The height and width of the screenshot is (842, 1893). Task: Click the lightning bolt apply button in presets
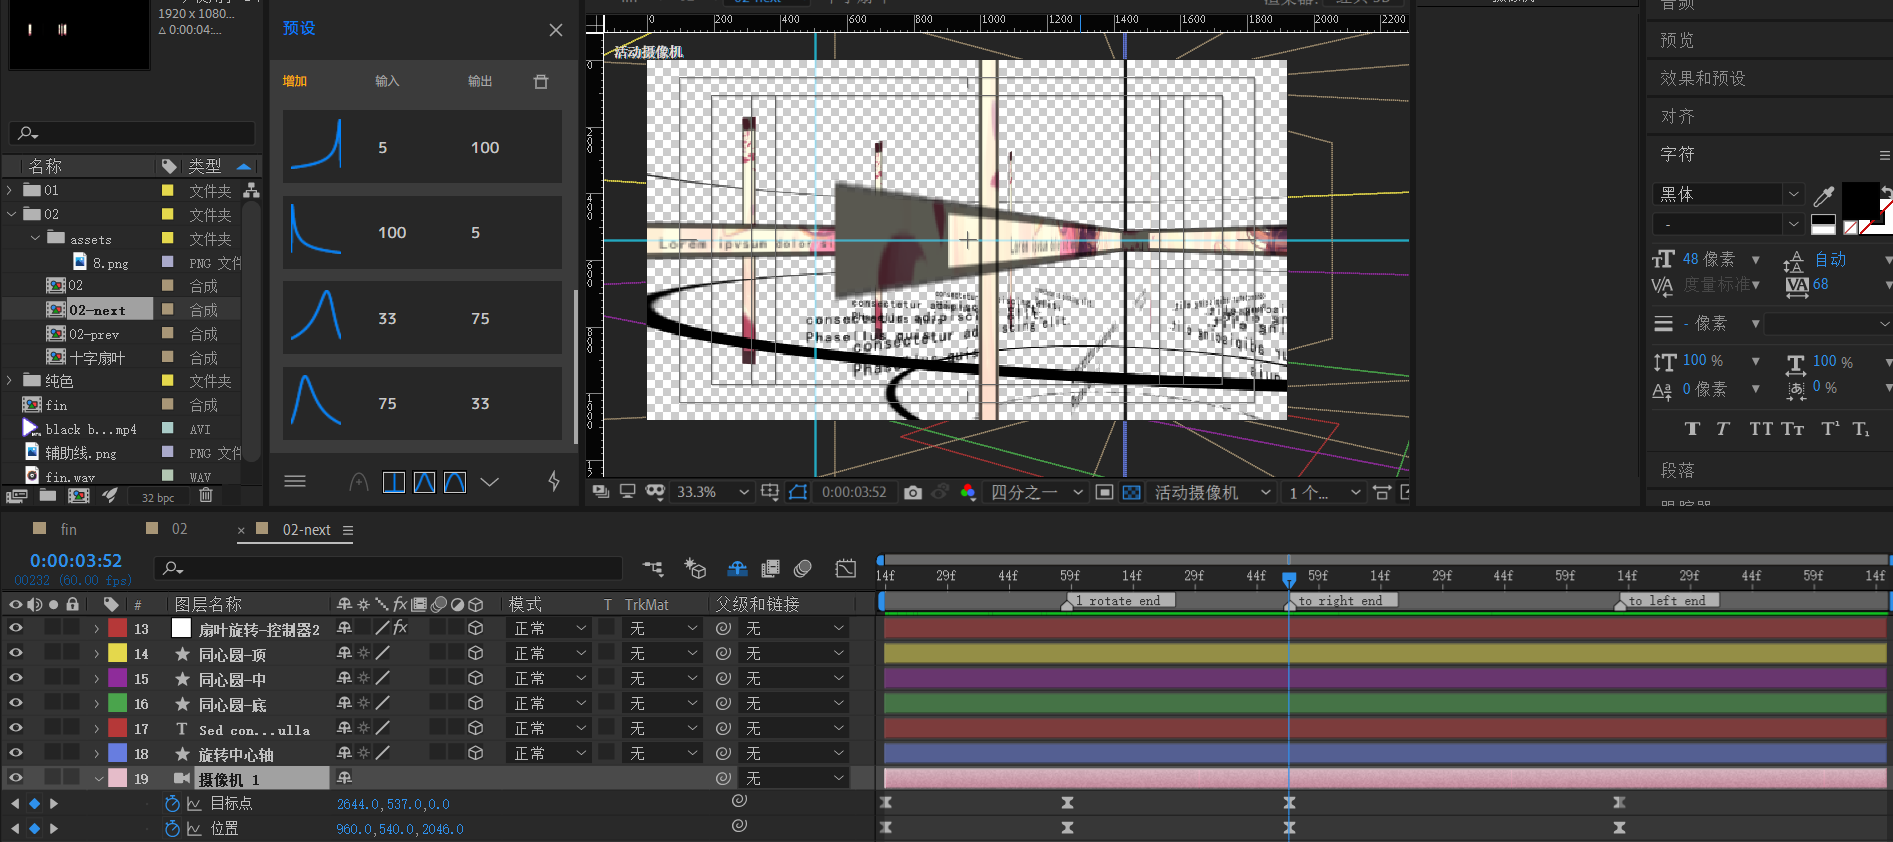tap(553, 481)
